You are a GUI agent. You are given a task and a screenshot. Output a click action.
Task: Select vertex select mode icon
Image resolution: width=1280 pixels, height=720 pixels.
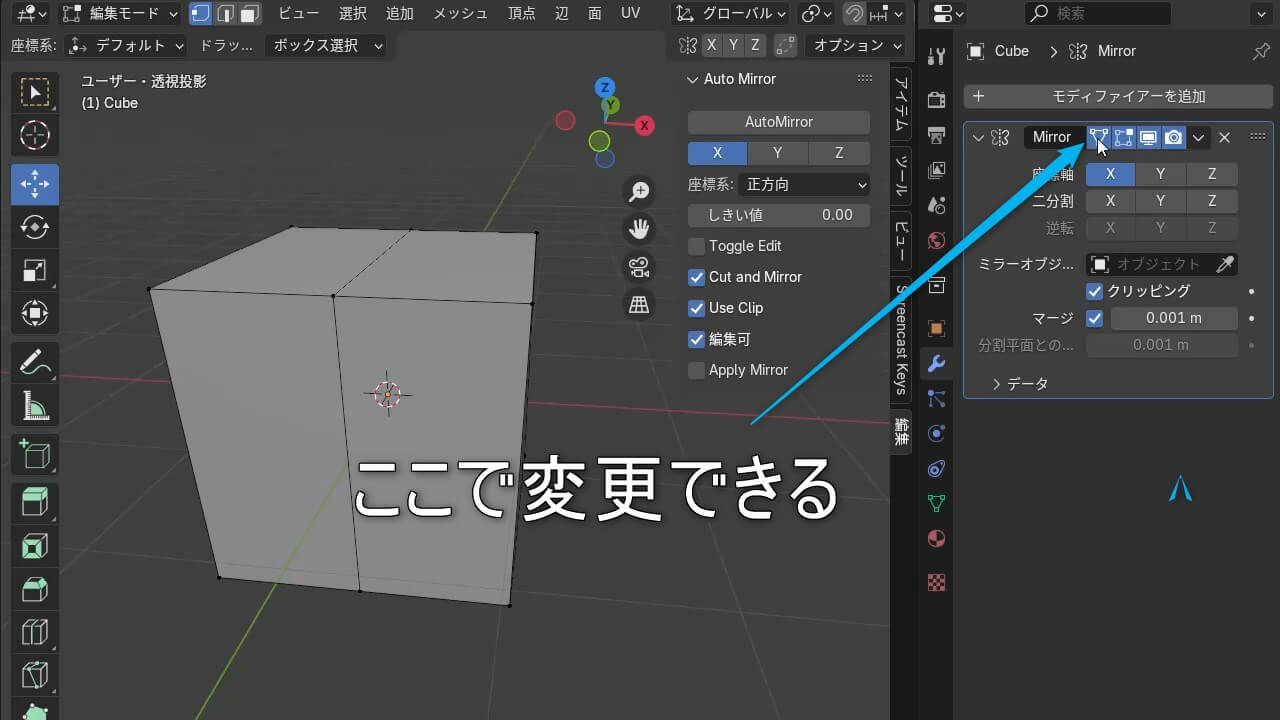[x=200, y=13]
